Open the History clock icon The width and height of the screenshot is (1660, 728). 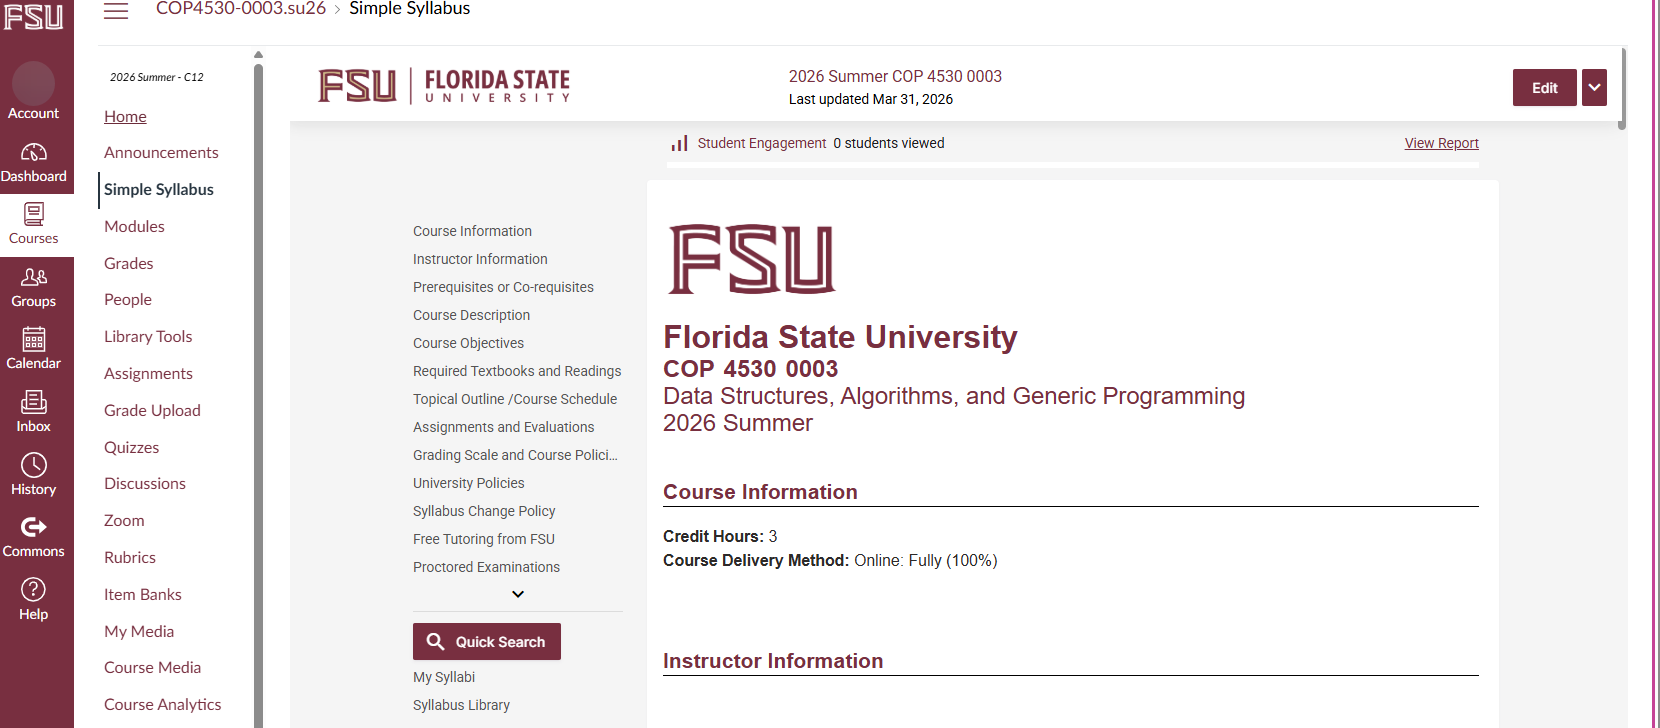pyautogui.click(x=34, y=465)
